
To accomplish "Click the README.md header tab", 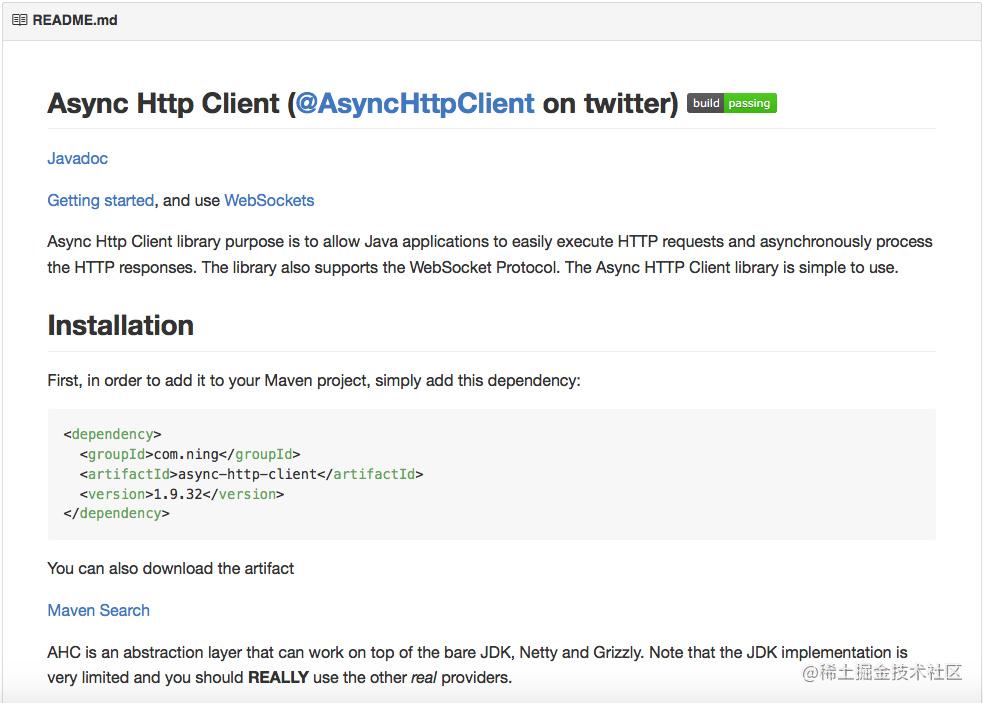I will 73,19.
